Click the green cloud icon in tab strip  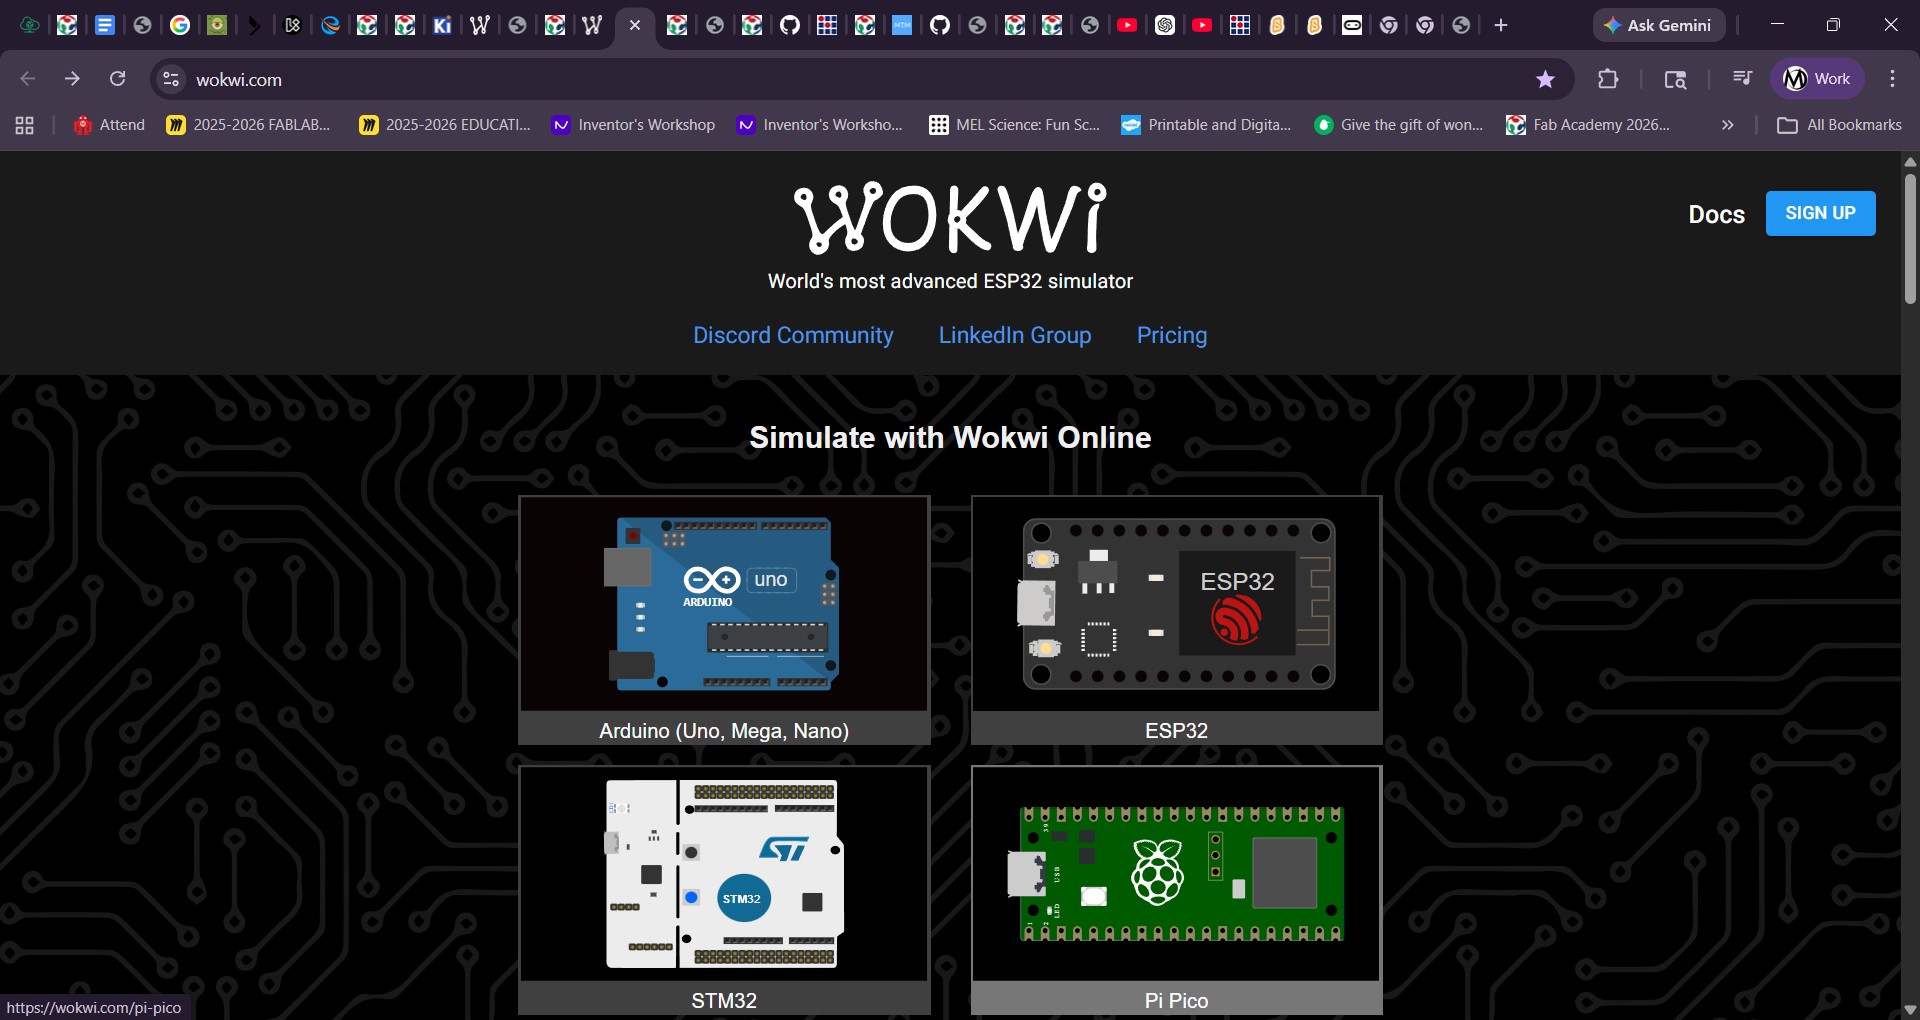(30, 25)
